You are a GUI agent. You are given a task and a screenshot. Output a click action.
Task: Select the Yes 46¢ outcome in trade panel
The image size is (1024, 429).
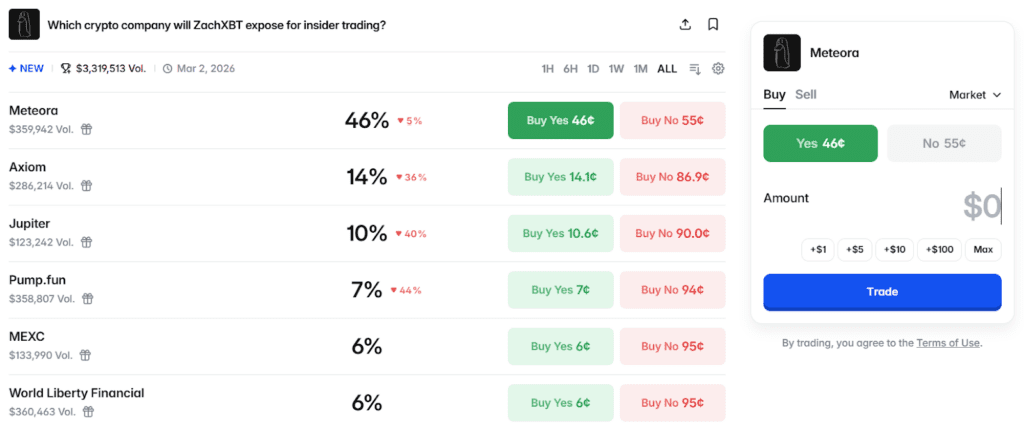pos(820,143)
